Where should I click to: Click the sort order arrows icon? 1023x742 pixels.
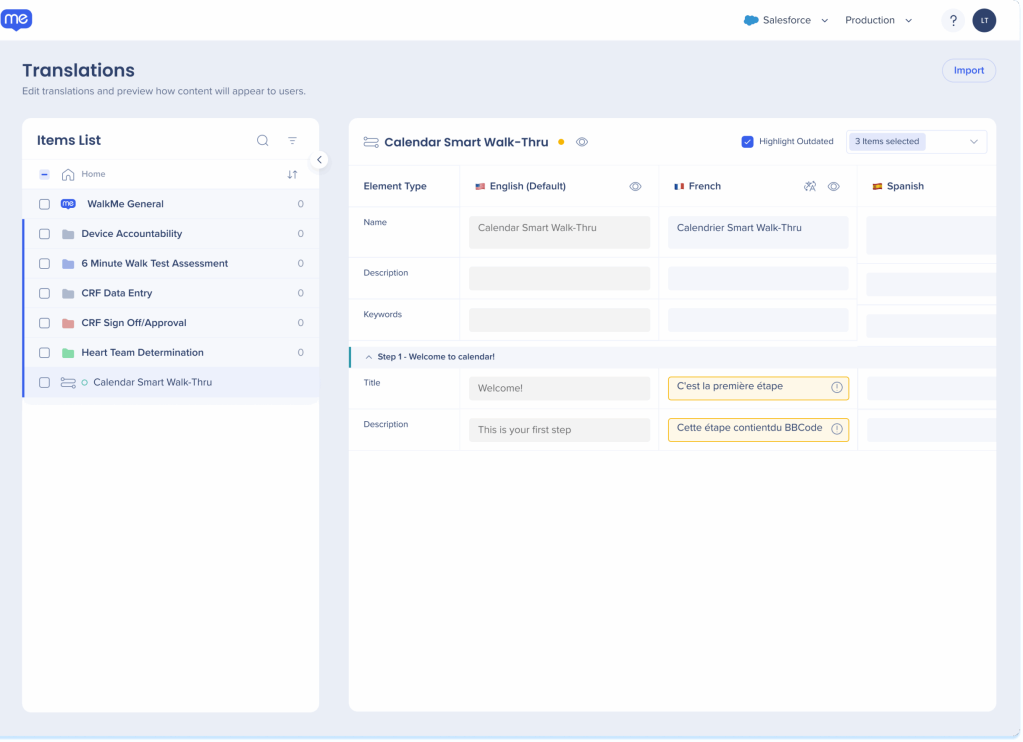pyautogui.click(x=292, y=174)
